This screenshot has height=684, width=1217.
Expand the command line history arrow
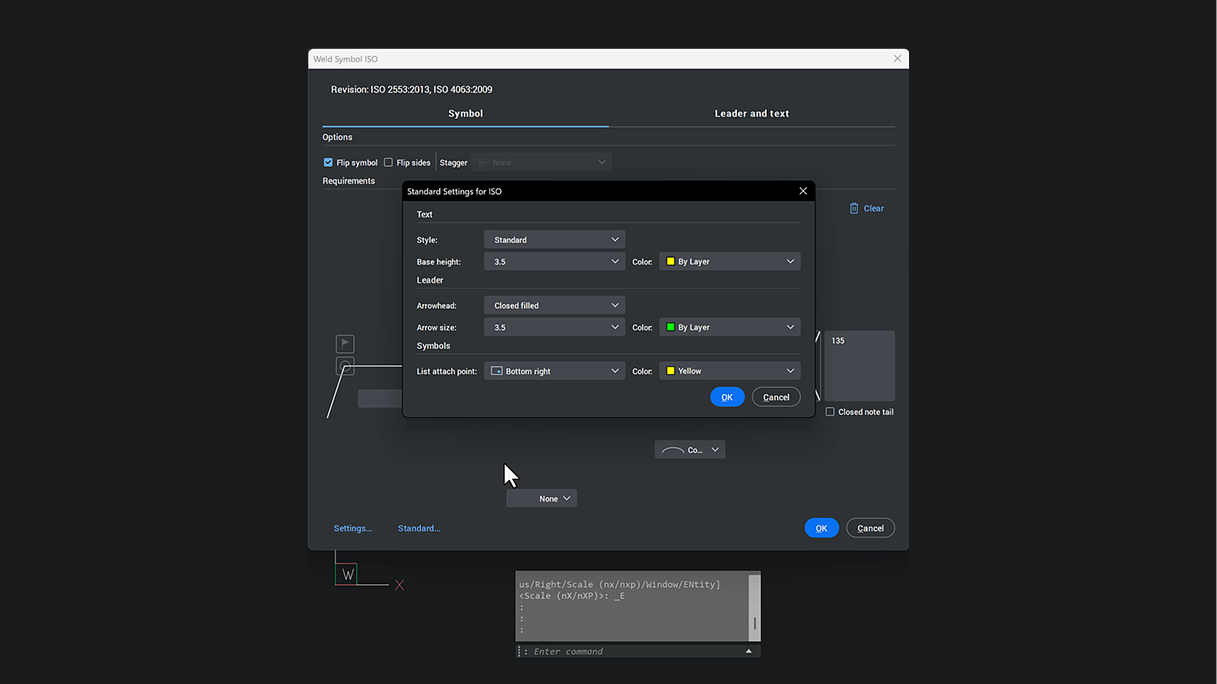click(x=748, y=651)
